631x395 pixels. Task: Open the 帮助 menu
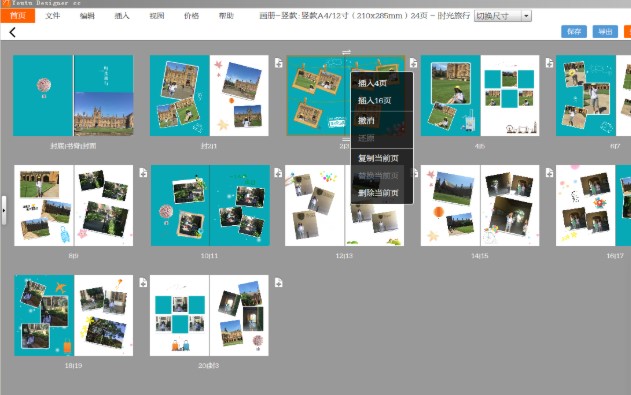point(226,16)
